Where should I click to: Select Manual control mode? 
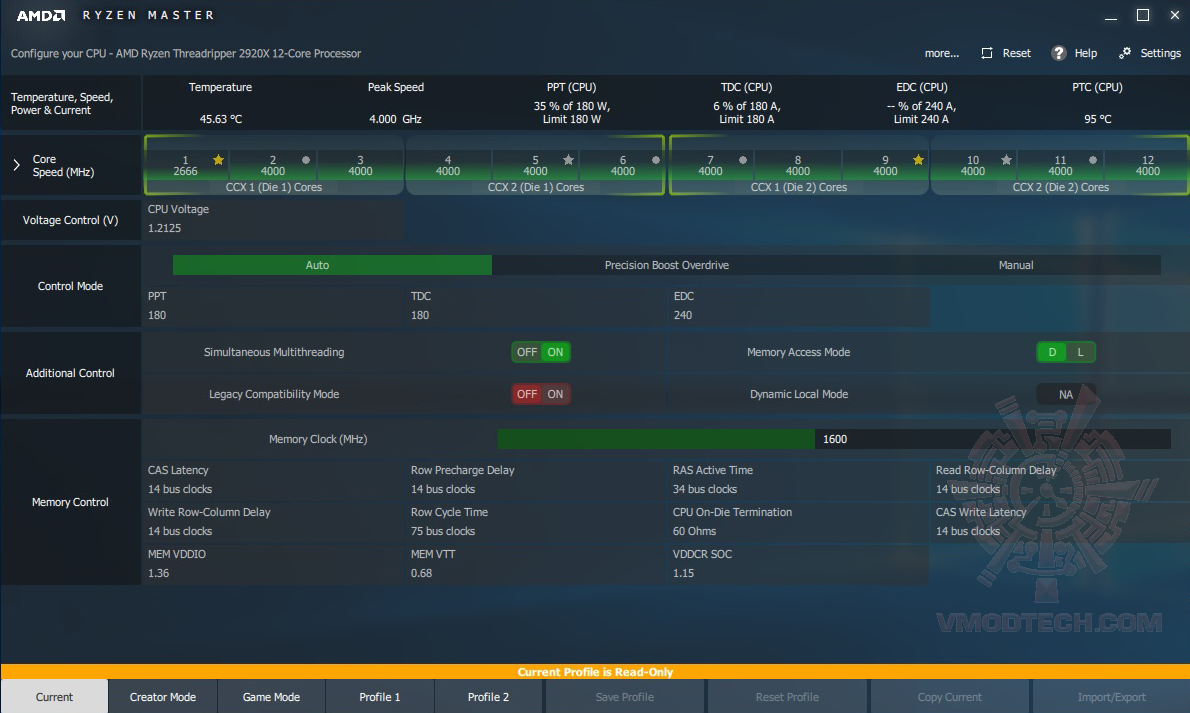pyautogui.click(x=1015, y=265)
